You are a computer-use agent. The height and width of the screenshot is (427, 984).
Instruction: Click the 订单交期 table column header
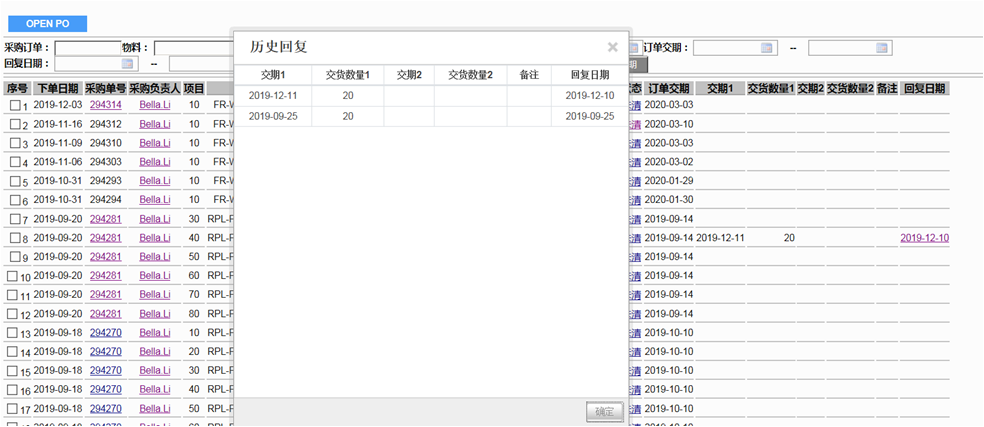[x=669, y=89]
